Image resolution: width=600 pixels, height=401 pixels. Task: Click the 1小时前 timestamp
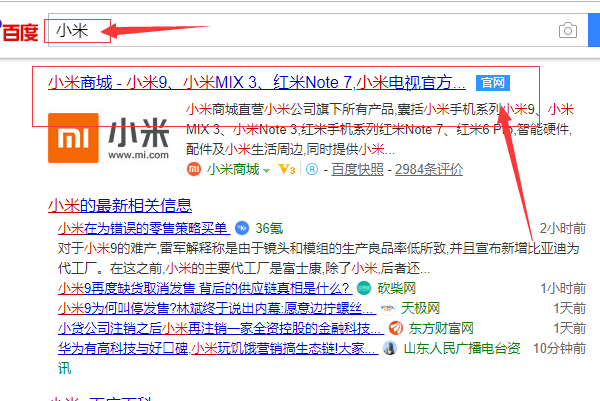pos(563,288)
